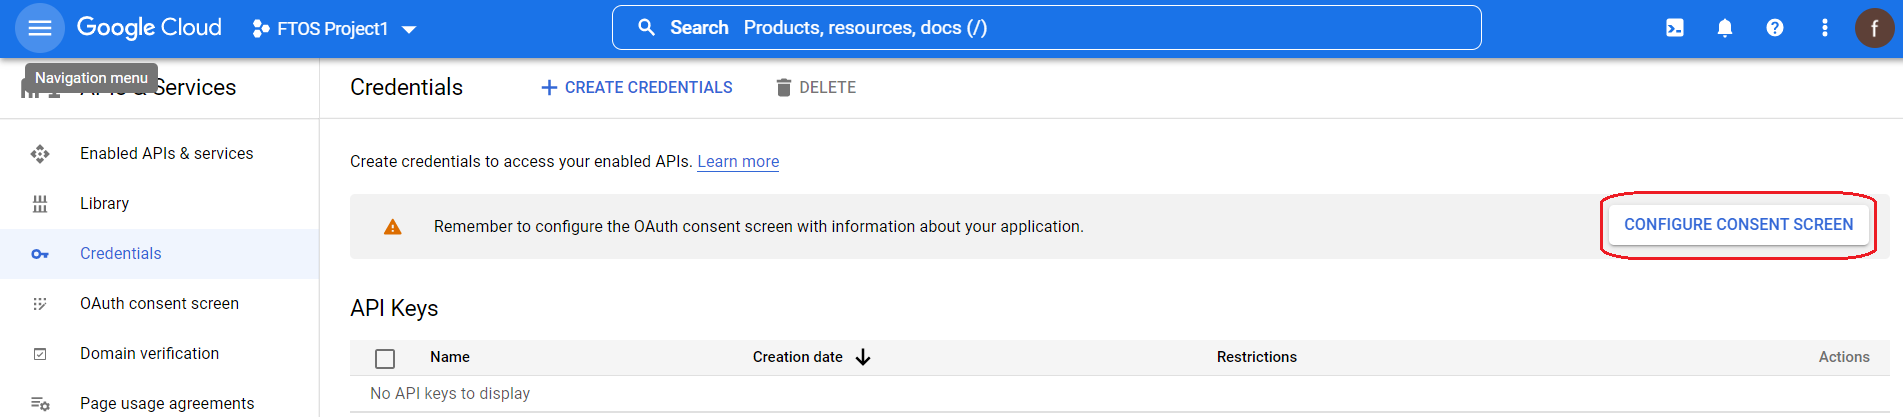Open the help question mark menu

click(x=1775, y=28)
